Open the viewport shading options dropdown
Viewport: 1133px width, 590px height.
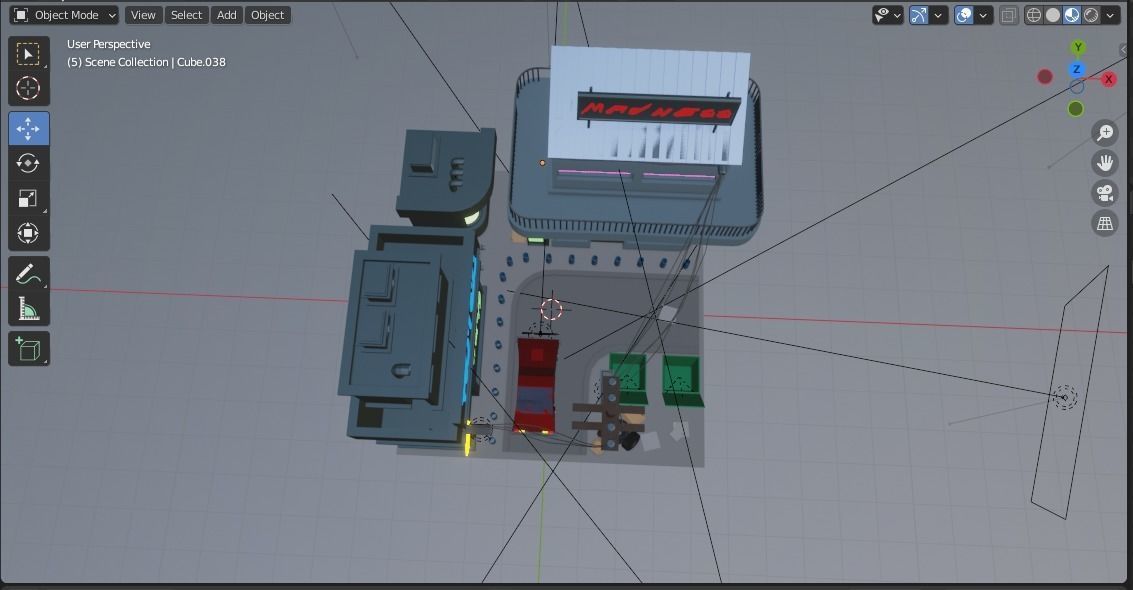click(x=1109, y=15)
